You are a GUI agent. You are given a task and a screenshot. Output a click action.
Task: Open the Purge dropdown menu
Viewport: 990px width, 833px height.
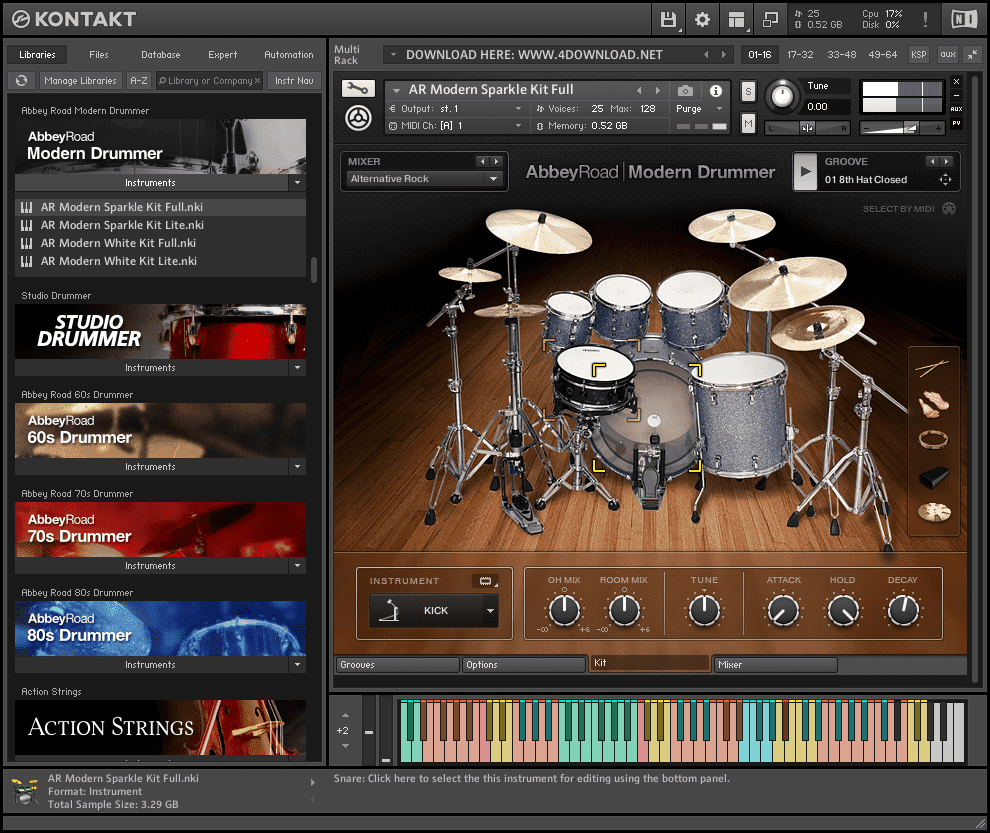[x=699, y=109]
